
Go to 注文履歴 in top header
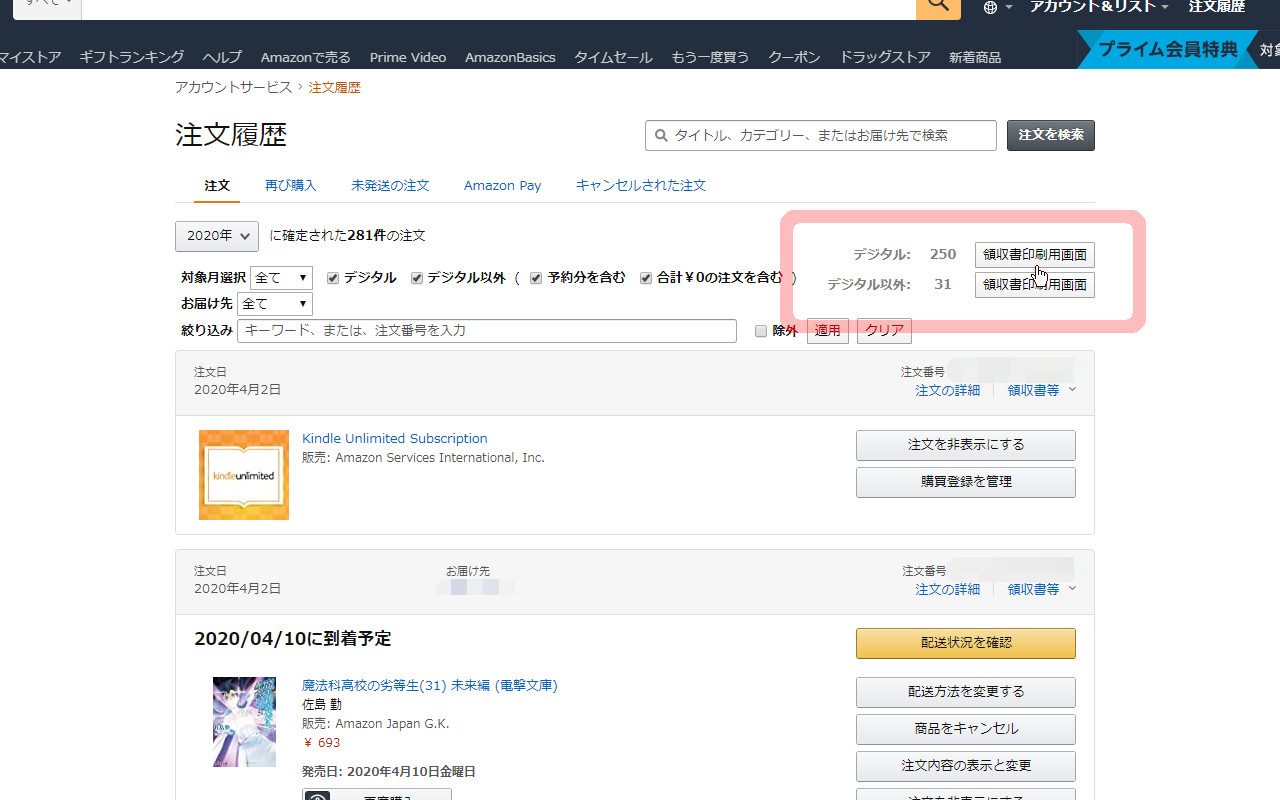coord(1217,7)
